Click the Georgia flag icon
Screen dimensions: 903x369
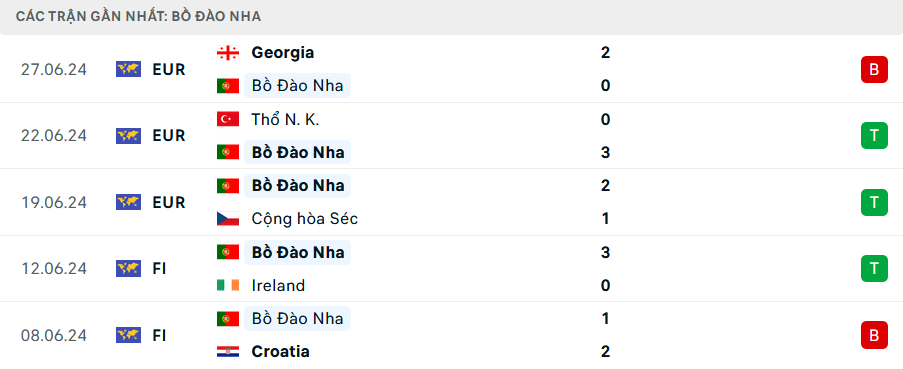(x=227, y=53)
